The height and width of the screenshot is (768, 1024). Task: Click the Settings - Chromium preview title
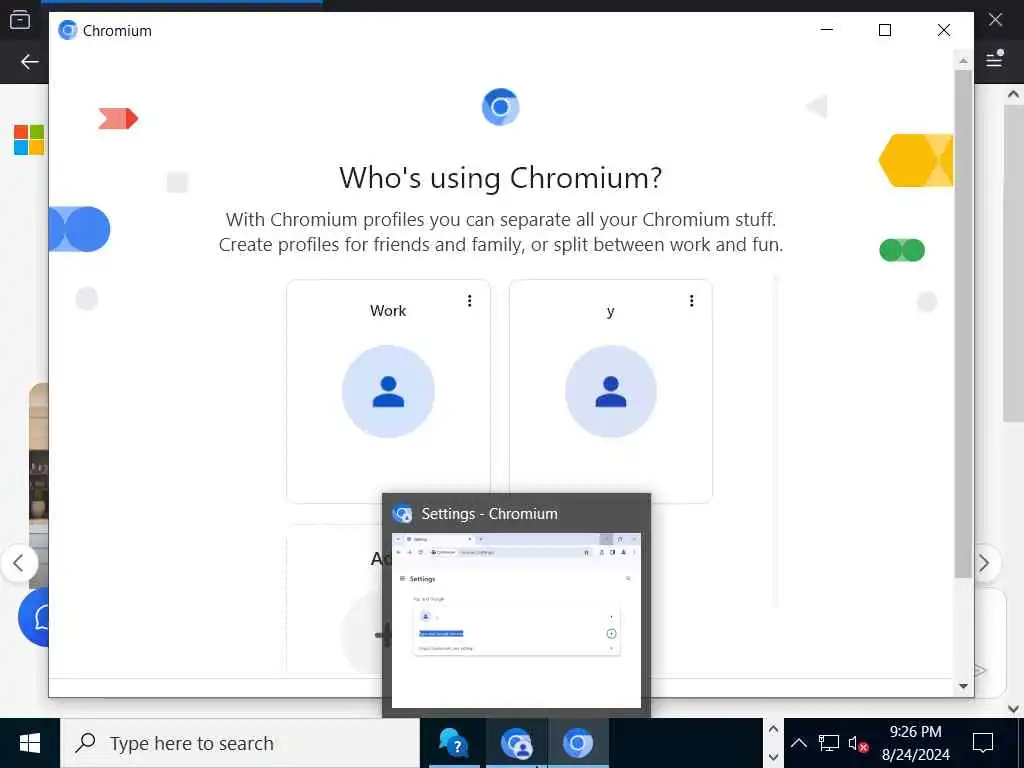[490, 514]
